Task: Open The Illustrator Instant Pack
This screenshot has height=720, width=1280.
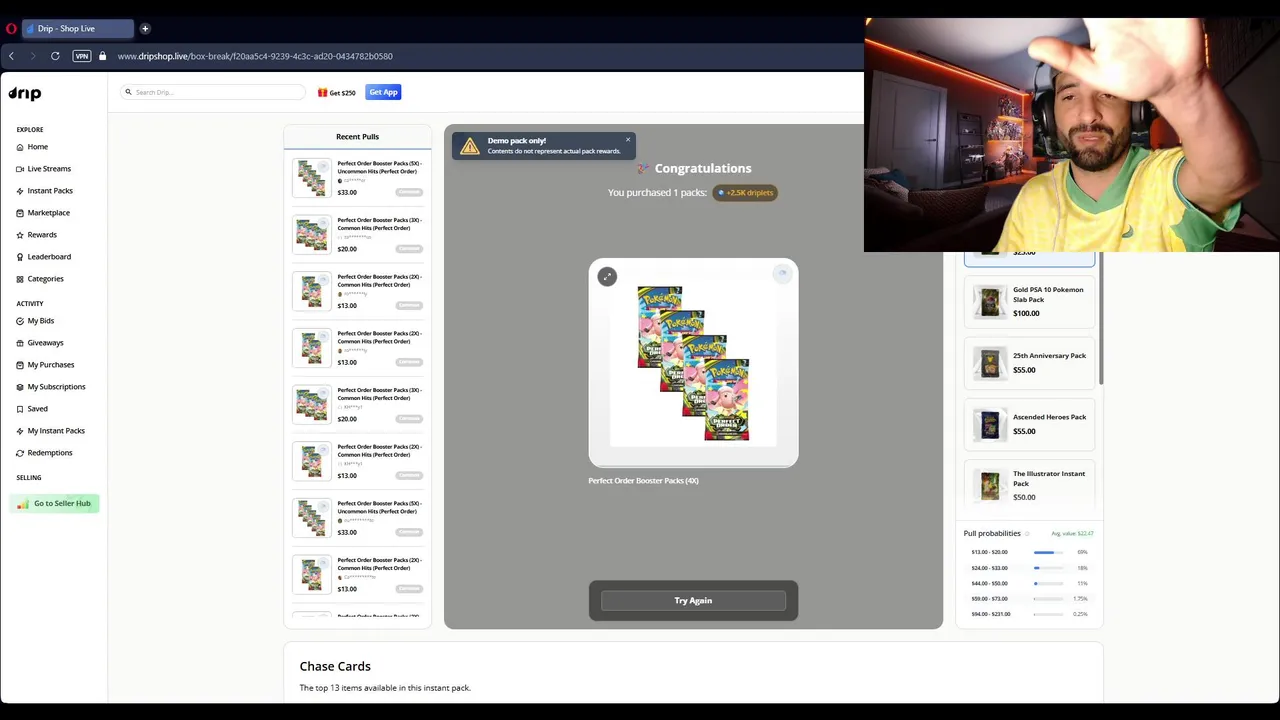Action: tap(1029, 485)
